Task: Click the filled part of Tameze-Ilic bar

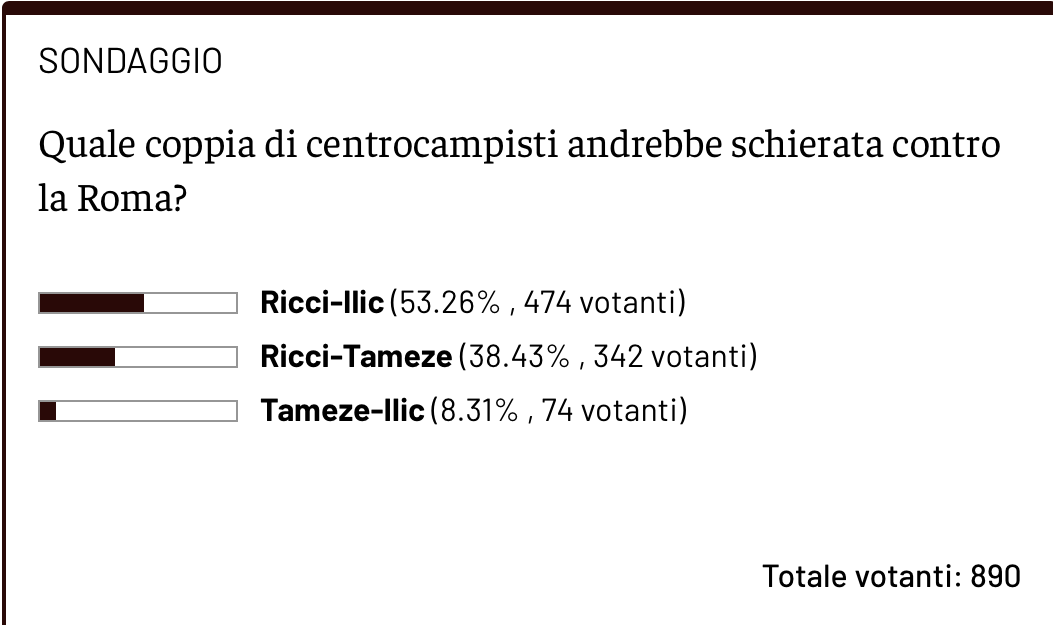Action: point(47,411)
